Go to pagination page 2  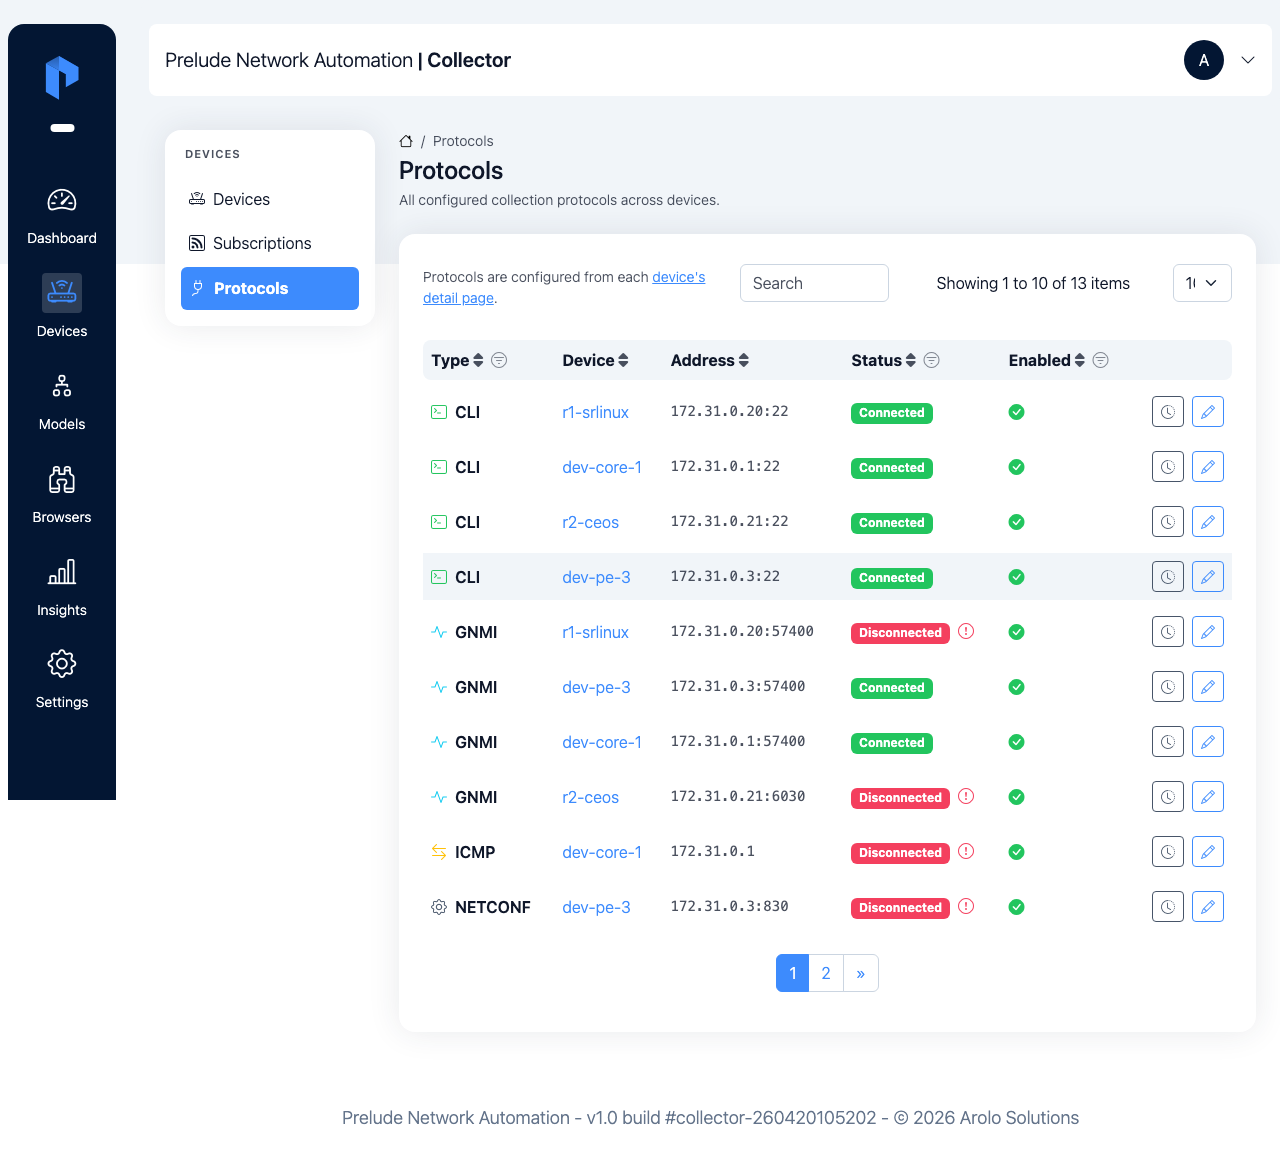[826, 973]
